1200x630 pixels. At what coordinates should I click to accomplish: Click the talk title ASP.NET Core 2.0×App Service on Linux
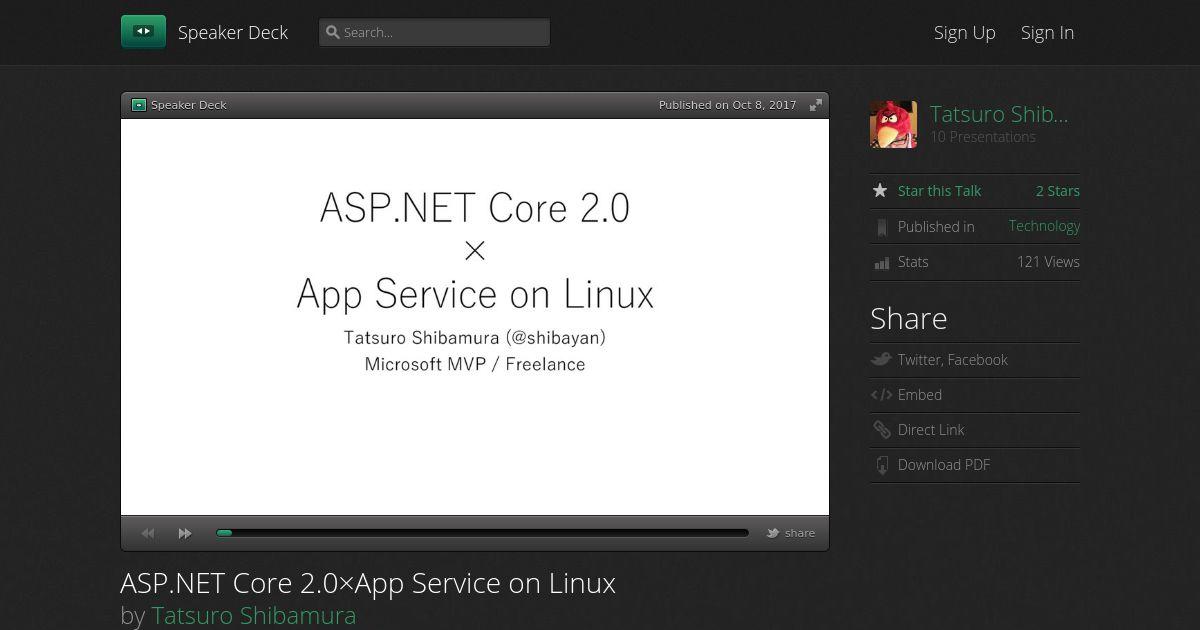point(368,583)
